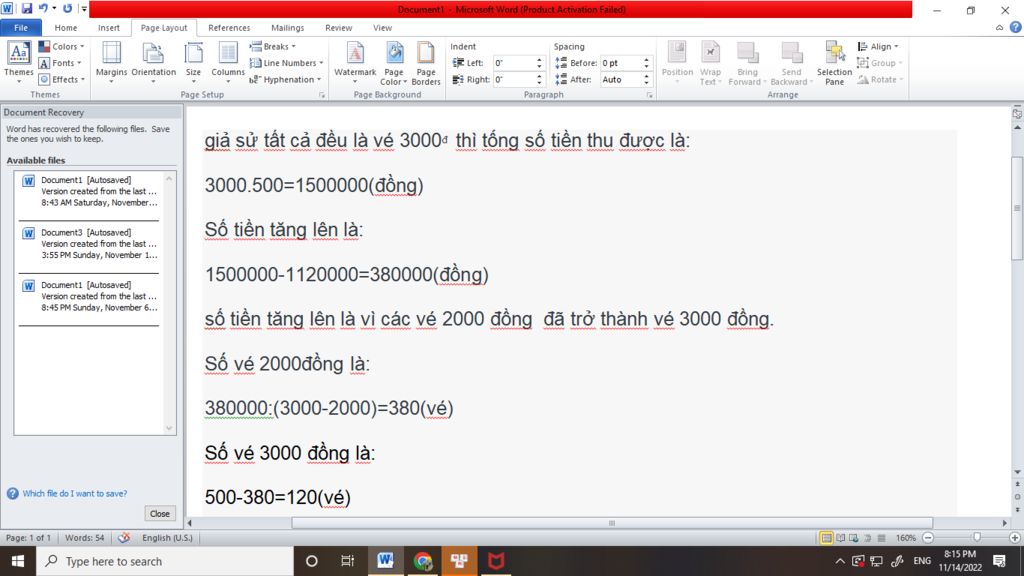Launch Paragraph dialog box
Viewport: 1024px width, 576px height.
tap(649, 95)
